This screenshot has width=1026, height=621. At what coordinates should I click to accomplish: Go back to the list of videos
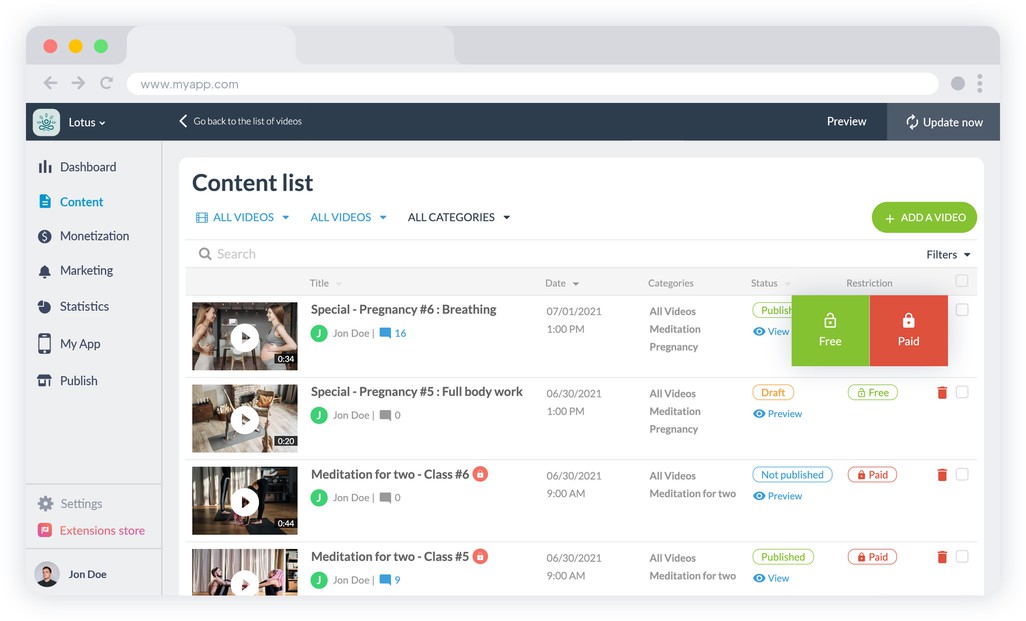[240, 121]
